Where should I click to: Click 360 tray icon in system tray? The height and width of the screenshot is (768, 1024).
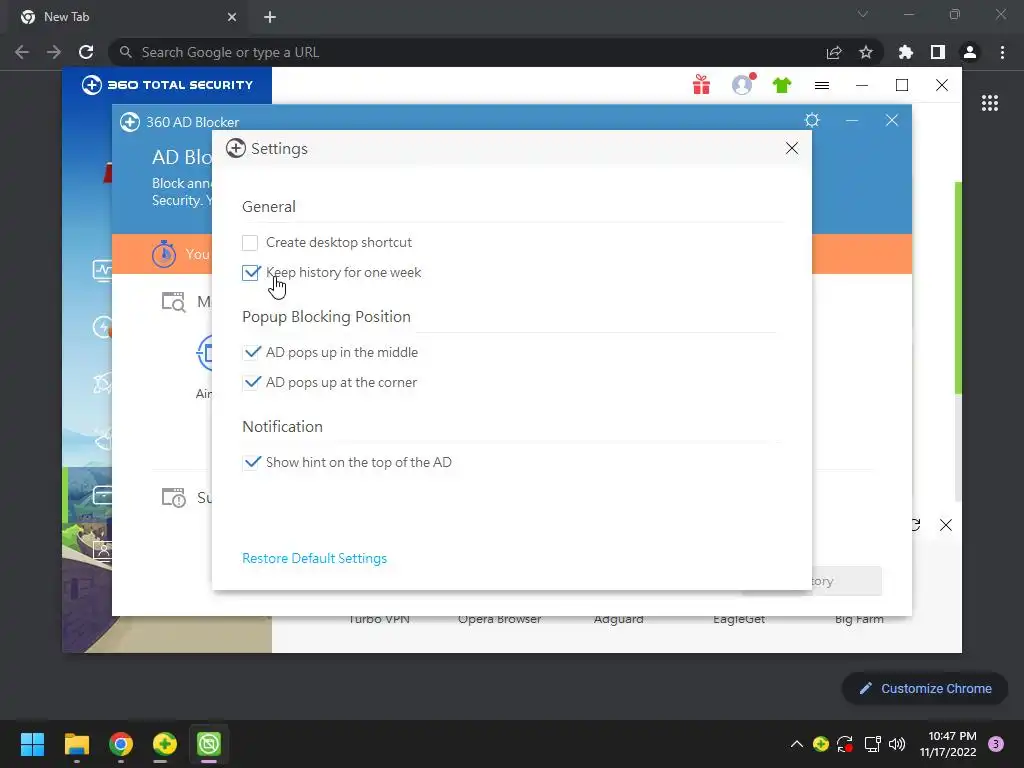click(821, 744)
